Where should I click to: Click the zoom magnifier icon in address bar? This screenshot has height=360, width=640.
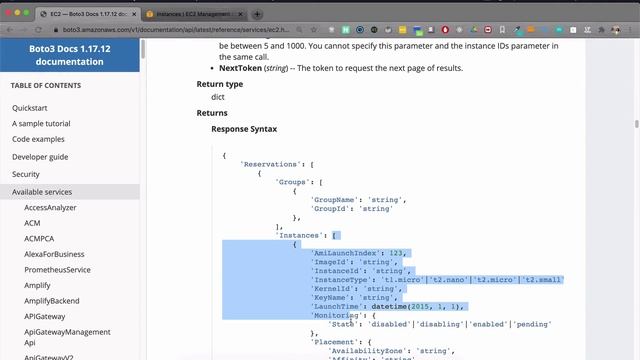[300, 30]
